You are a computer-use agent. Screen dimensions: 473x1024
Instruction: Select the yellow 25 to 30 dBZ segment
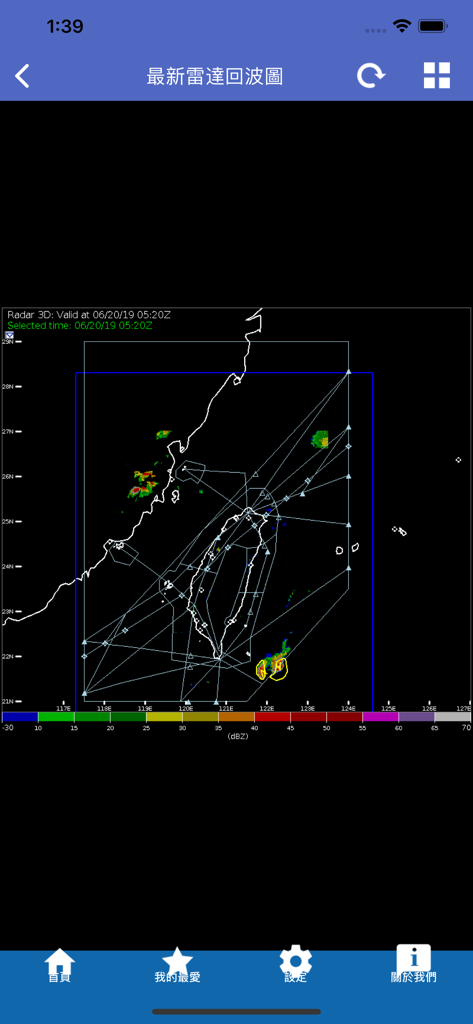pos(164,716)
